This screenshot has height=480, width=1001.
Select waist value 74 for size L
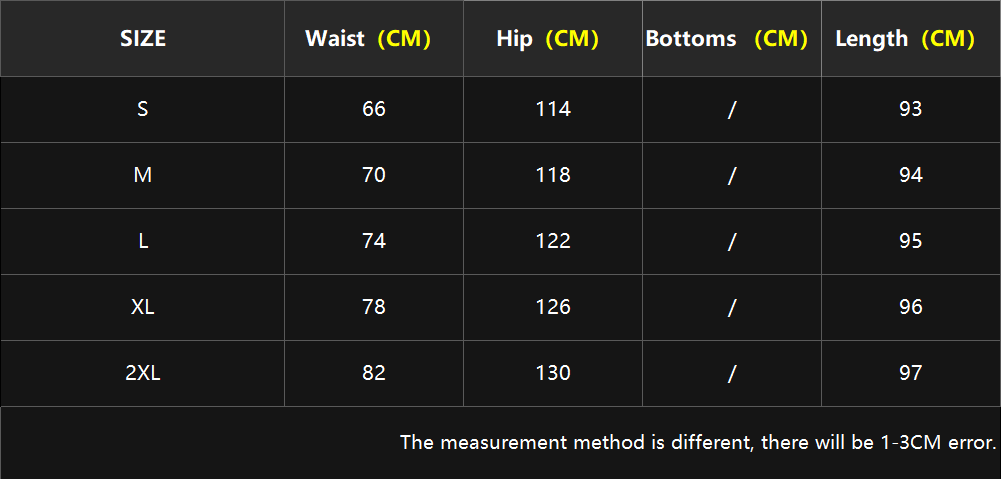pyautogui.click(x=373, y=241)
